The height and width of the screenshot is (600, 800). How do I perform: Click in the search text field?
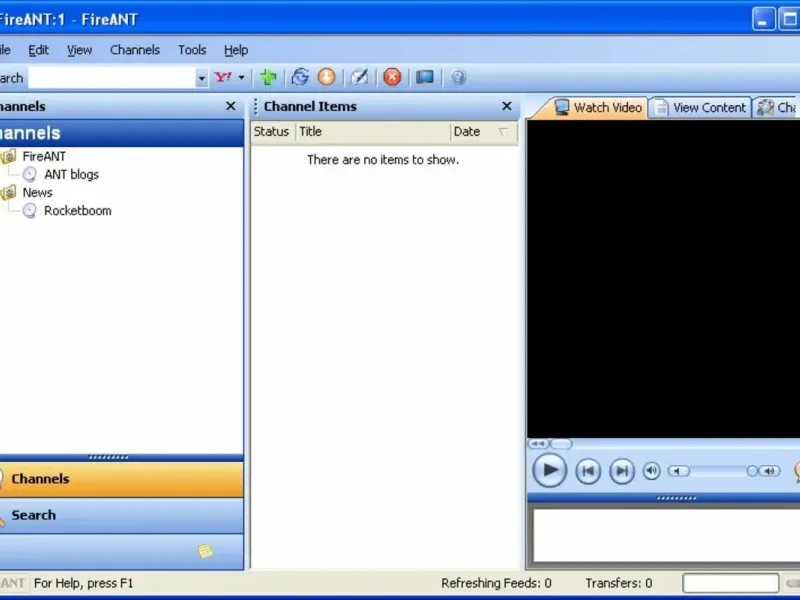(x=112, y=78)
